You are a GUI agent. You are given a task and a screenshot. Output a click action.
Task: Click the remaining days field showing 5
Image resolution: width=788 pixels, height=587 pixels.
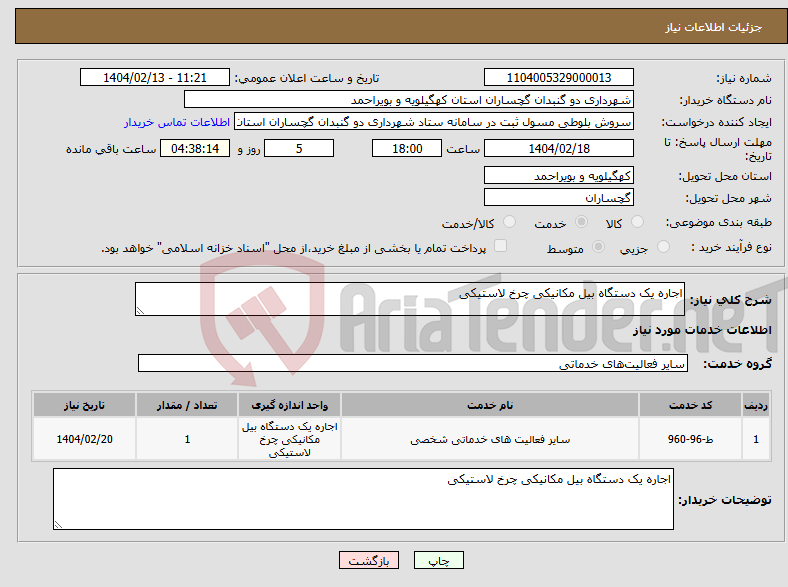pyautogui.click(x=299, y=148)
